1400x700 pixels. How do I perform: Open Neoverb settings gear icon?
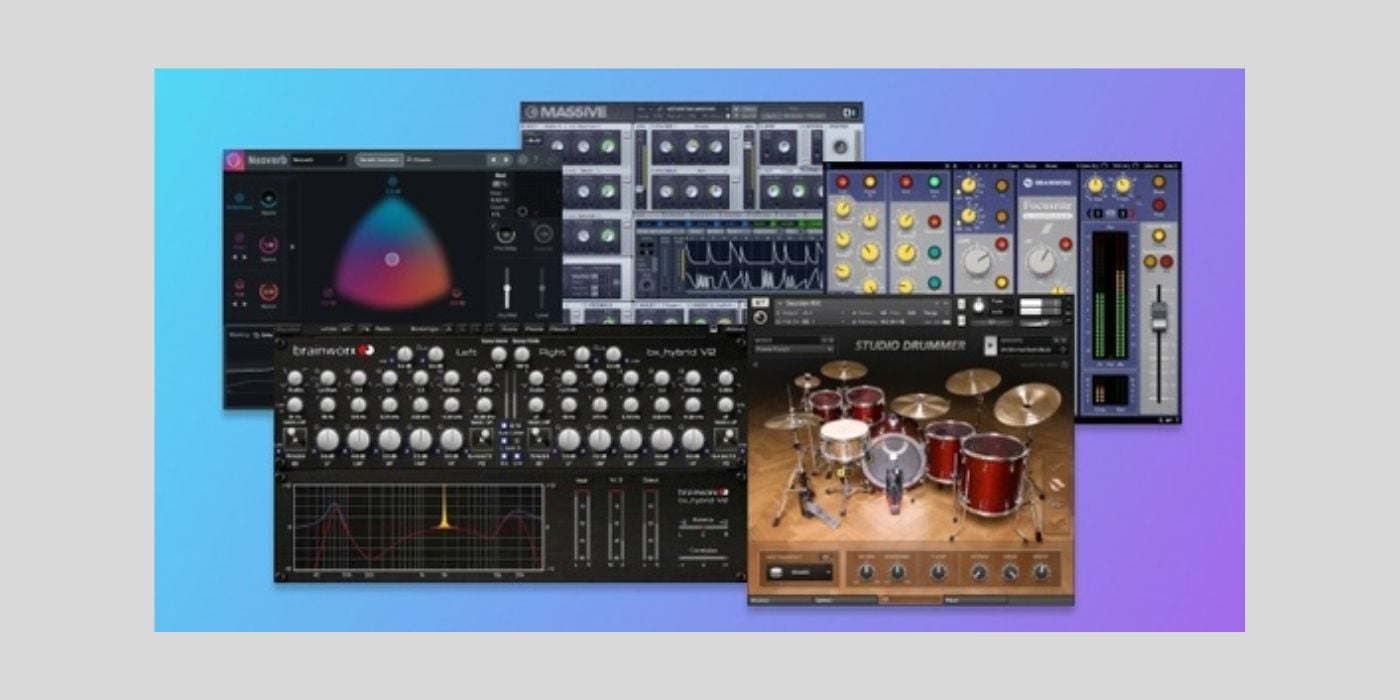522,160
